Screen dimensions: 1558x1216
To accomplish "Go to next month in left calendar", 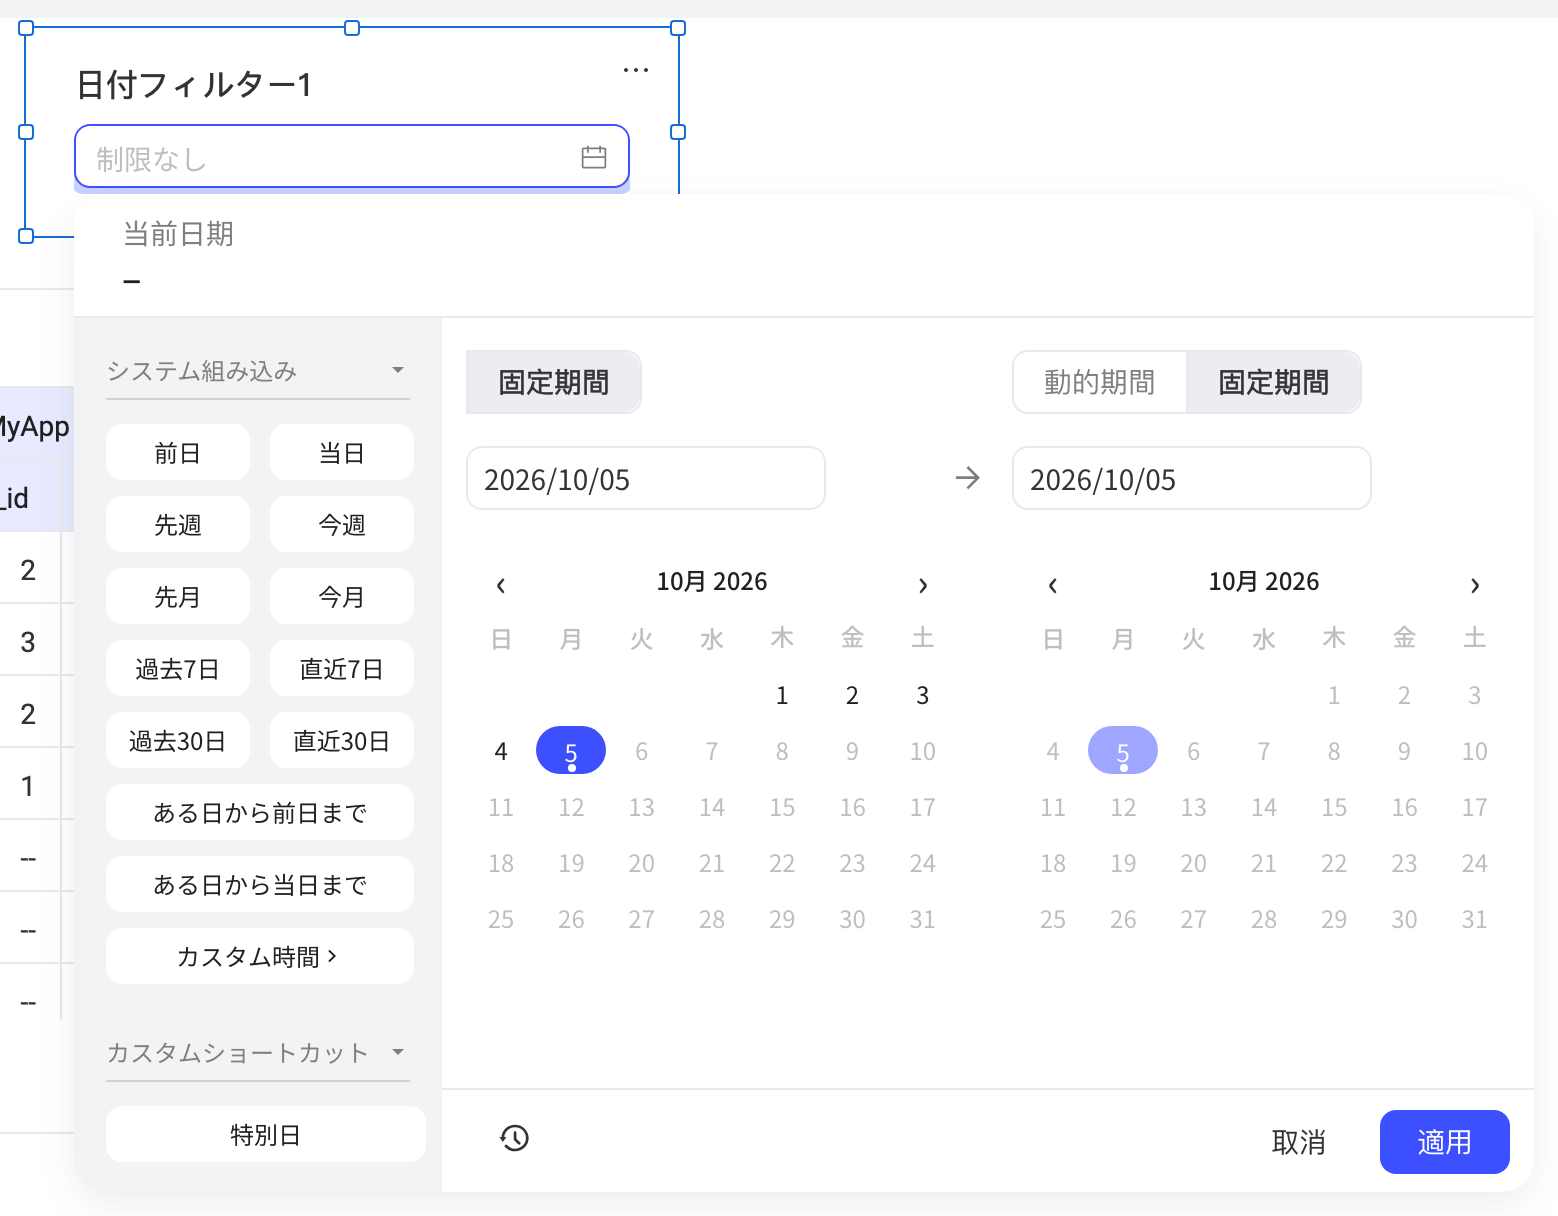I will 923,585.
